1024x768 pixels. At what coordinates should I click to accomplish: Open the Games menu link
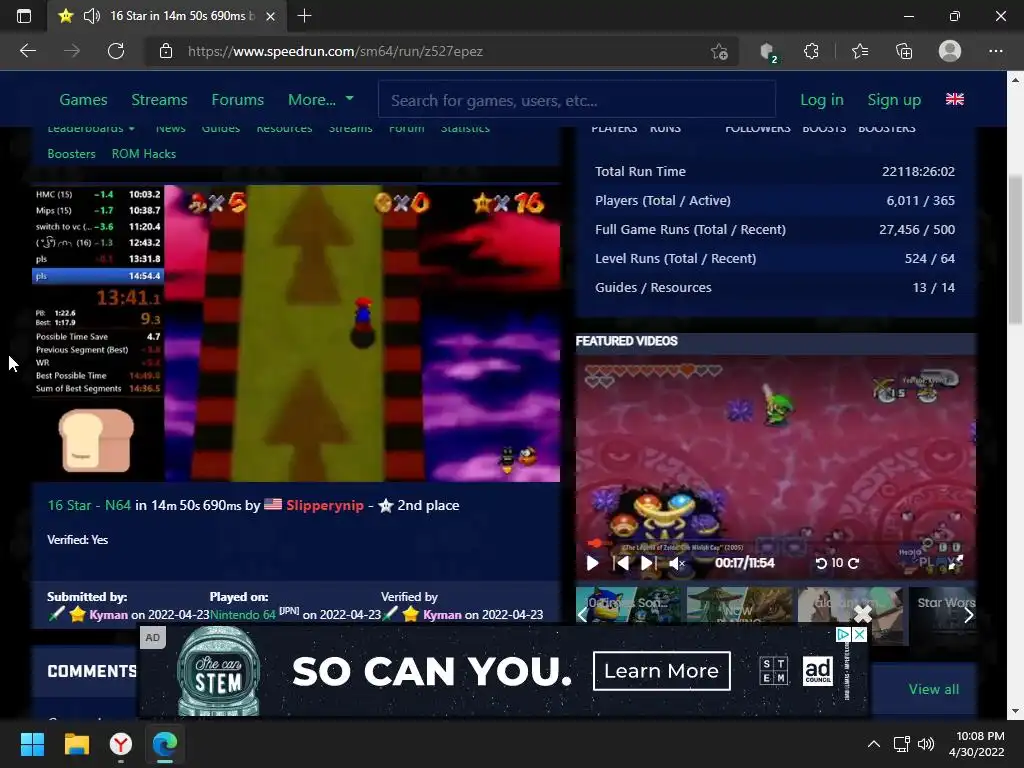click(83, 99)
